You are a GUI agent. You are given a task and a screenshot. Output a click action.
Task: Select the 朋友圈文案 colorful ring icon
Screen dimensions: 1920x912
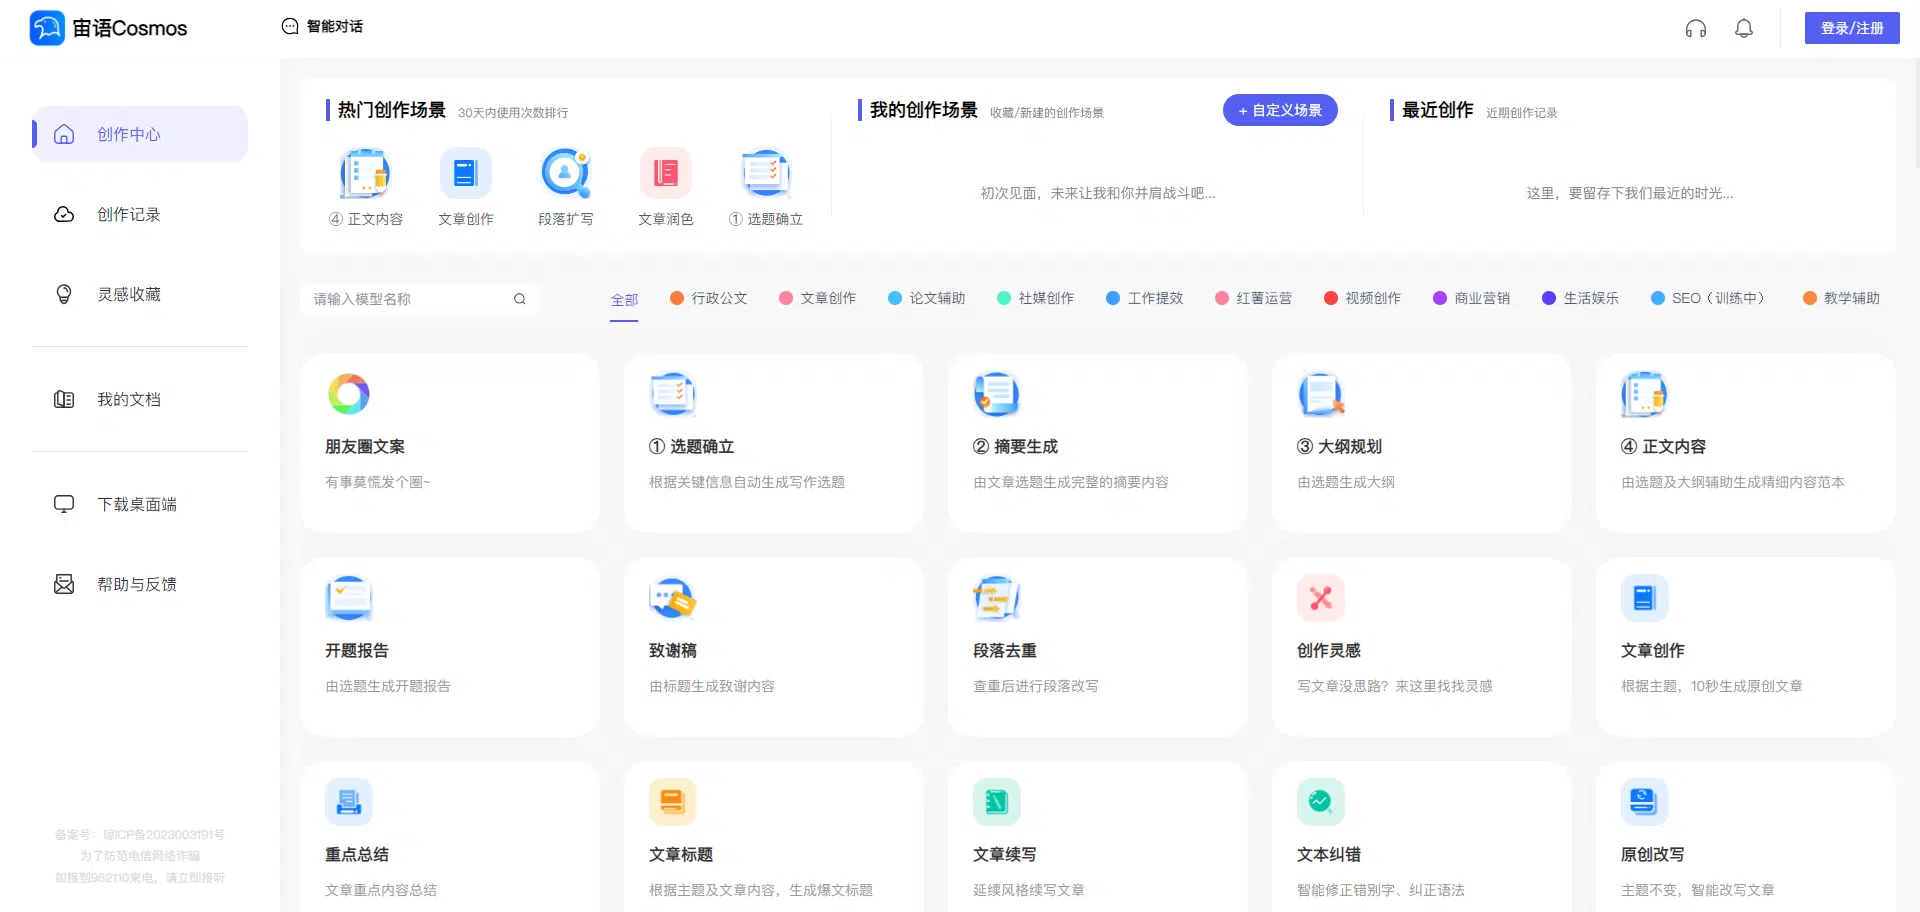click(349, 394)
